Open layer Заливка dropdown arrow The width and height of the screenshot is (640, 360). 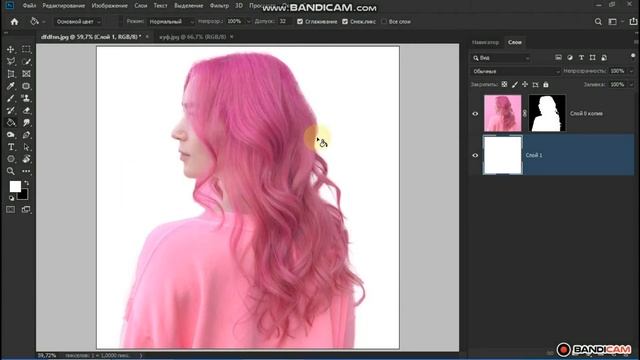coord(631,84)
